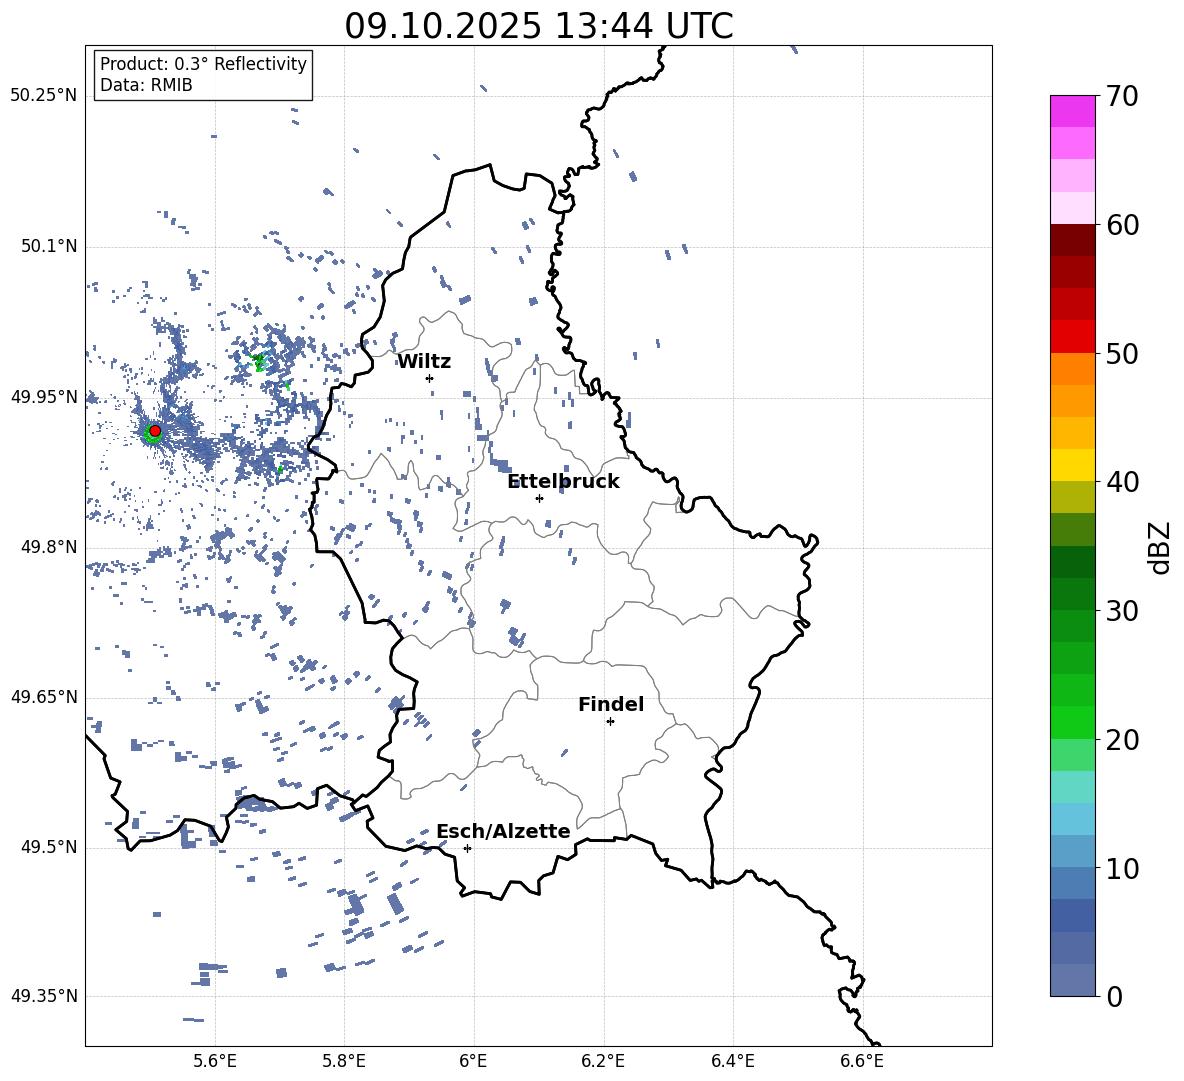
Task: Click the timestamp title 09.10.2025 13:44 UTC
Action: 538,26
